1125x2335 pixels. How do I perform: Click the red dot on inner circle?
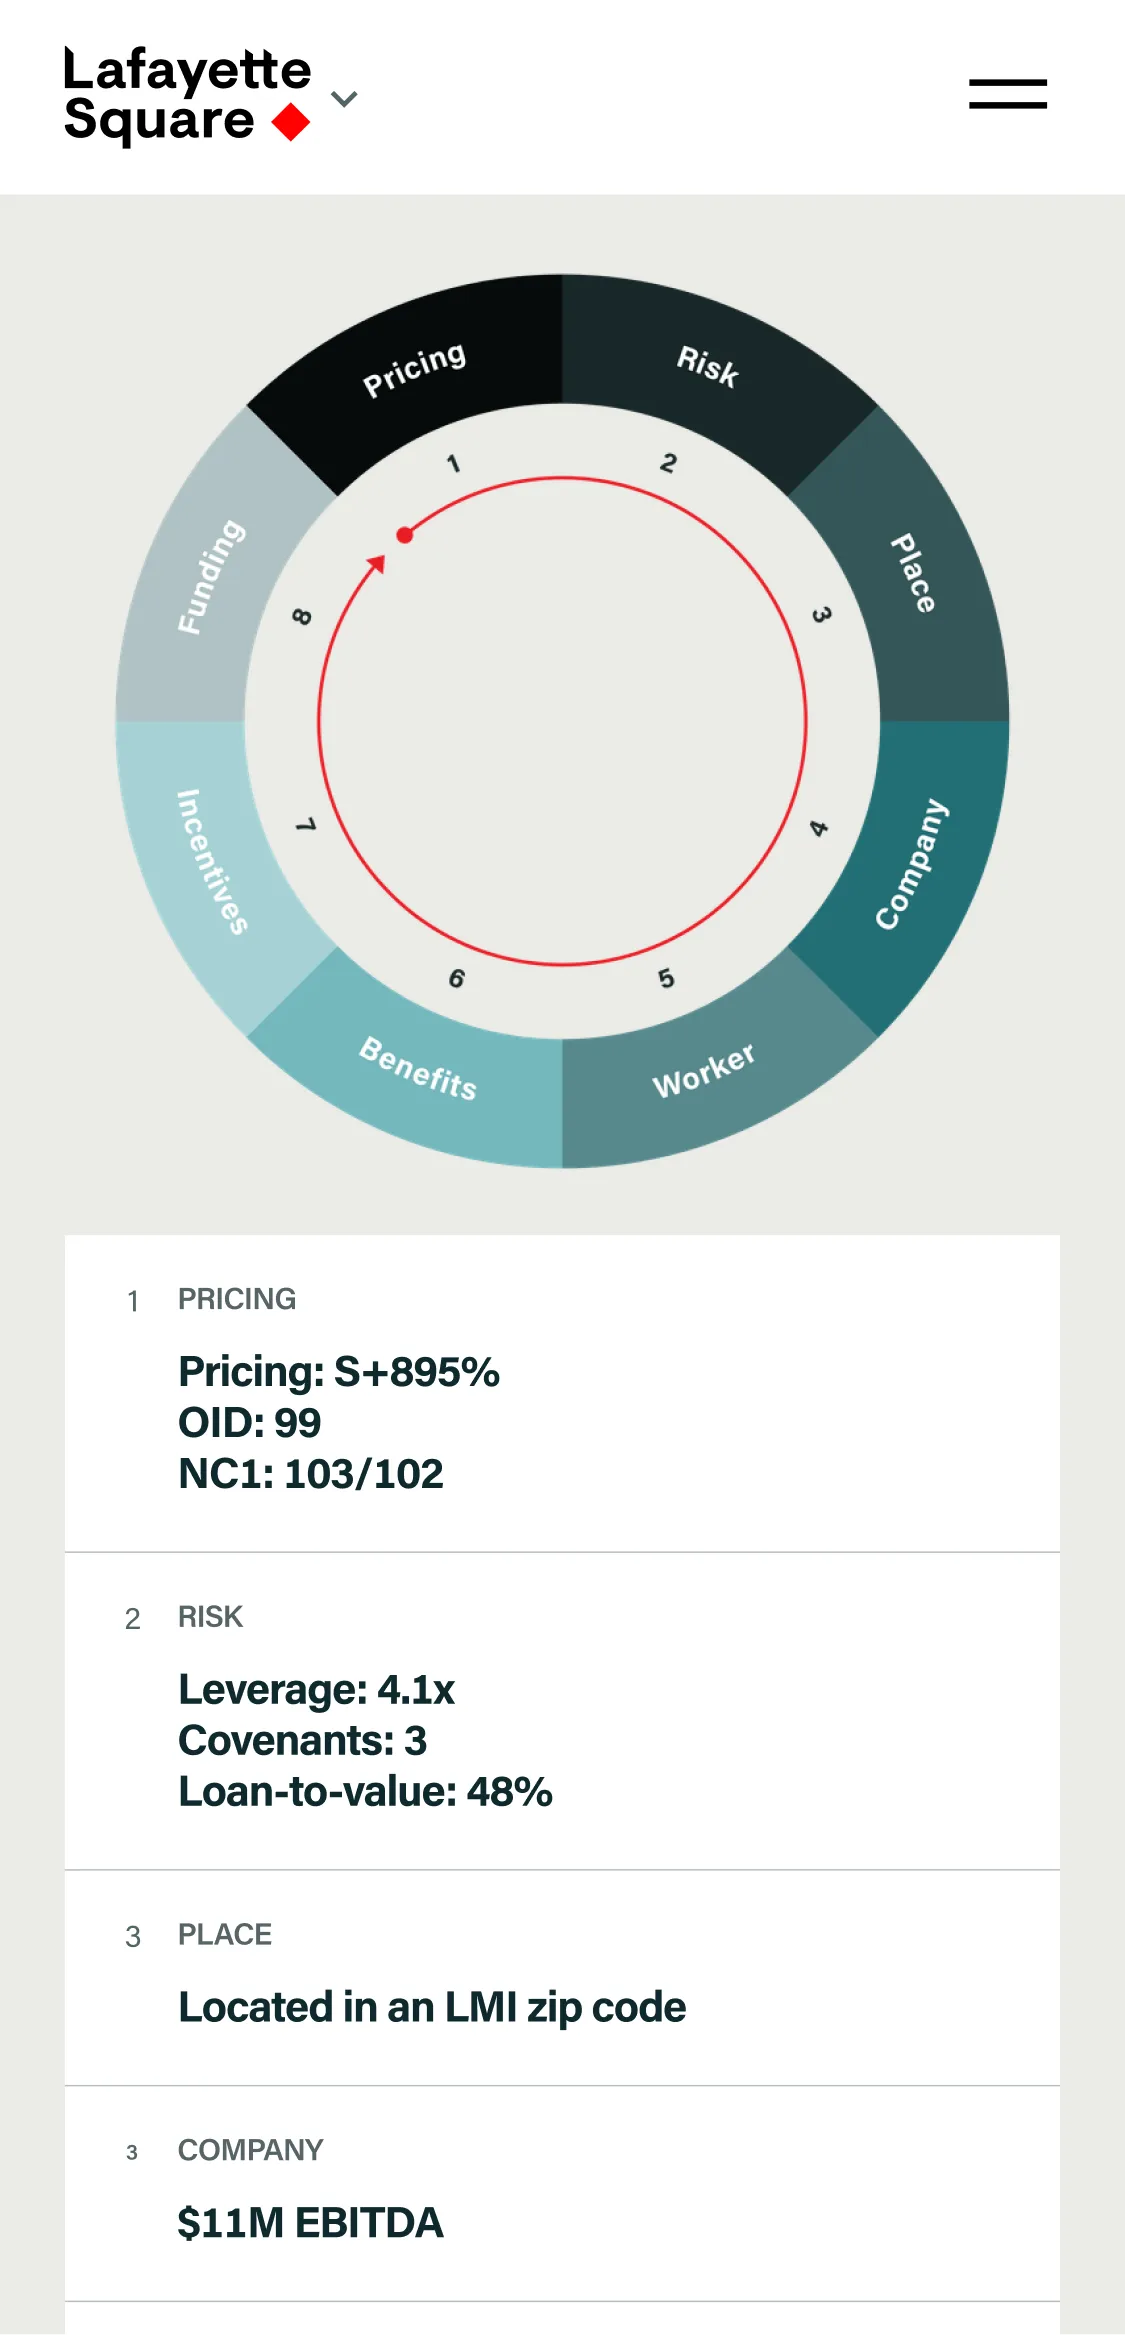point(405,535)
